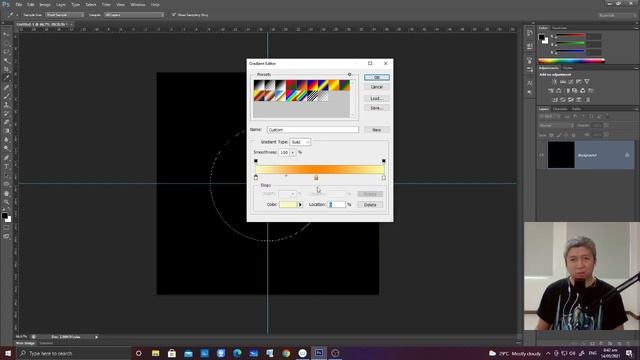Open File Explorer from the taskbar
Screen dimensions: 640x360
click(x=156, y=353)
